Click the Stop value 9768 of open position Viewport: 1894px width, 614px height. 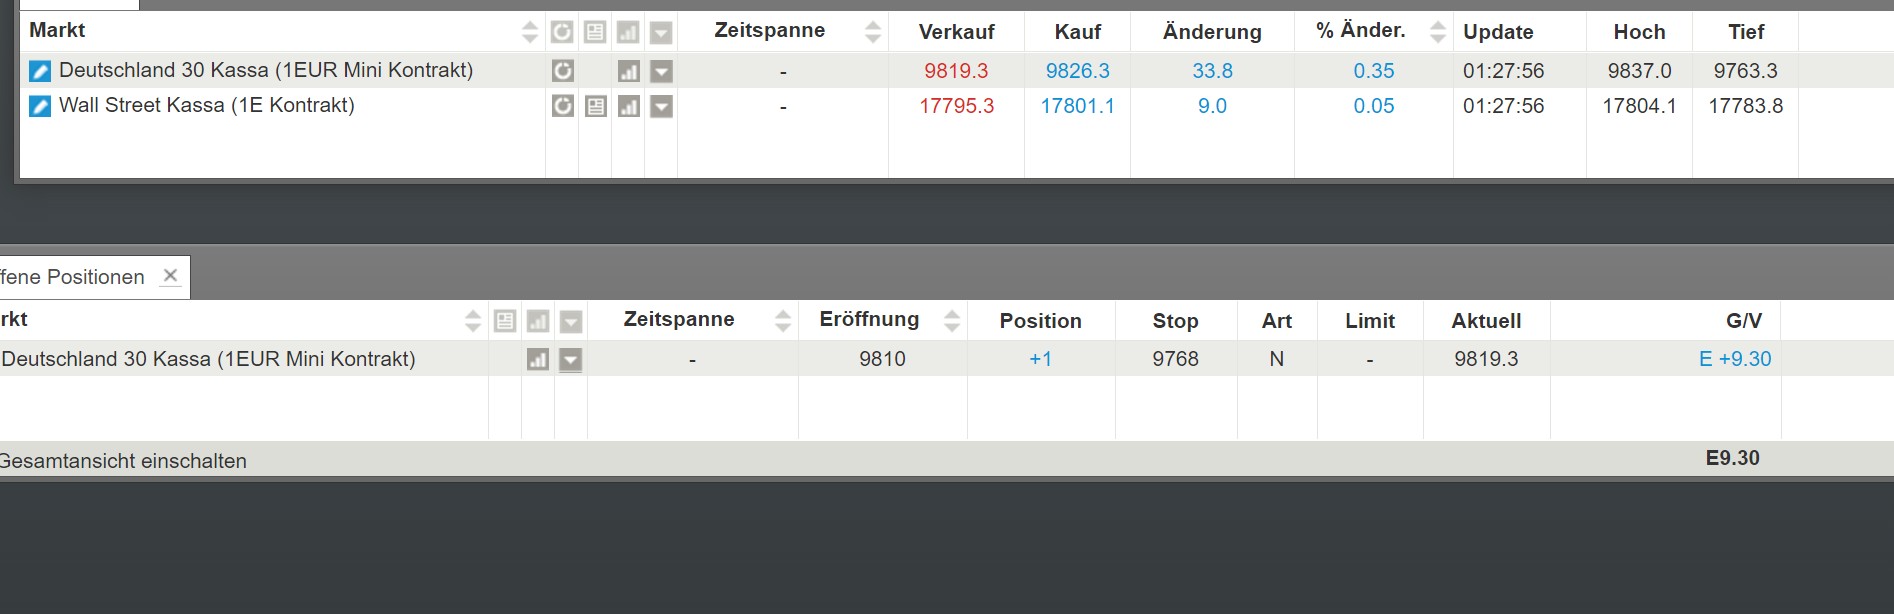1175,359
